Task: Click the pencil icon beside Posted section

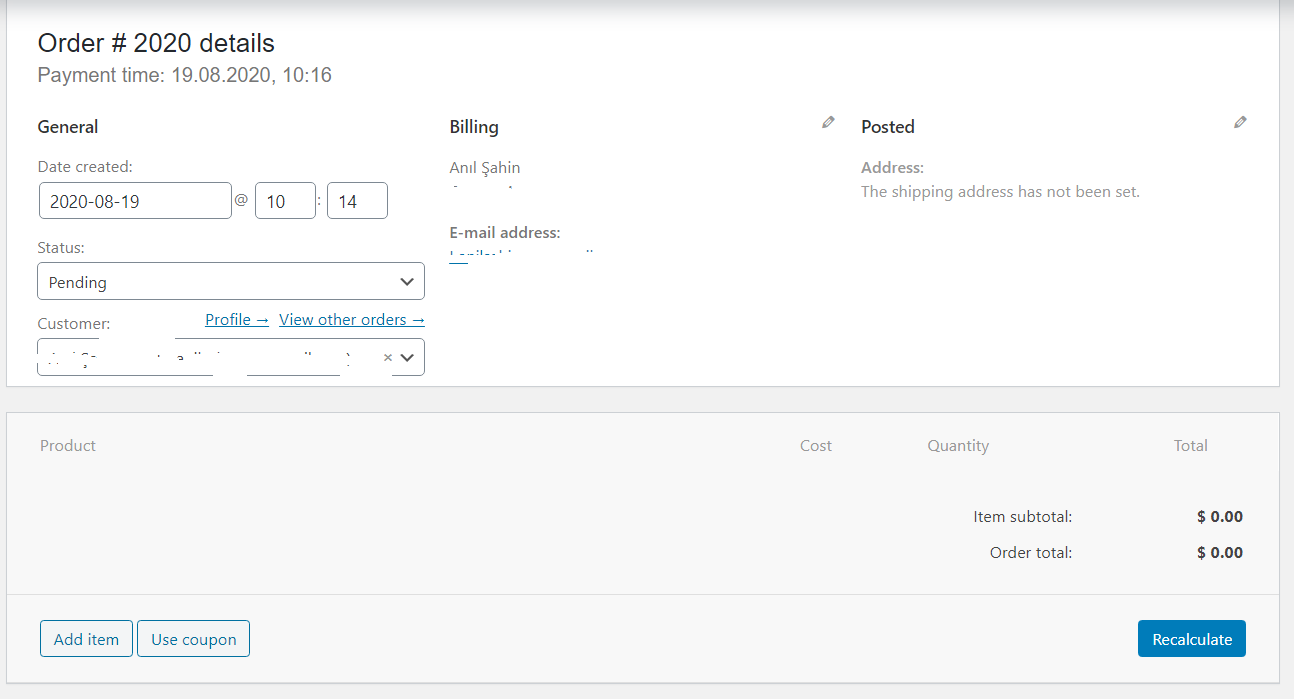Action: coord(1240,121)
